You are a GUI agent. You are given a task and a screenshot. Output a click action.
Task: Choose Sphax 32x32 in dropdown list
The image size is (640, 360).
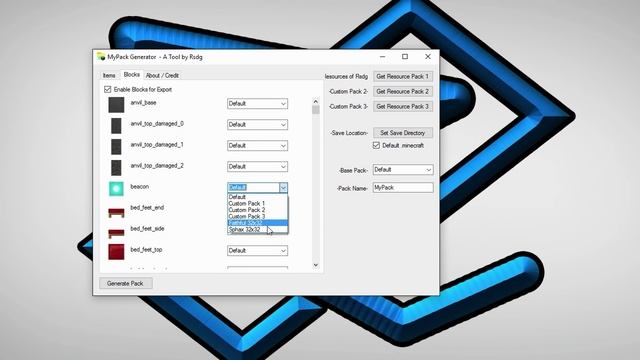coord(258,229)
